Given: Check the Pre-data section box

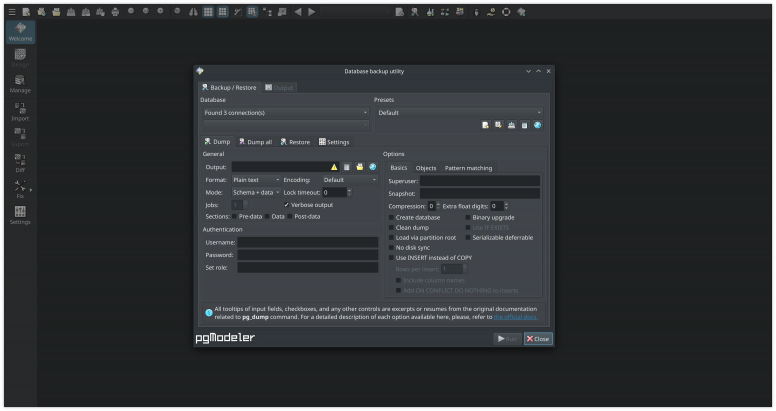Looking at the screenshot, I should point(235,216).
